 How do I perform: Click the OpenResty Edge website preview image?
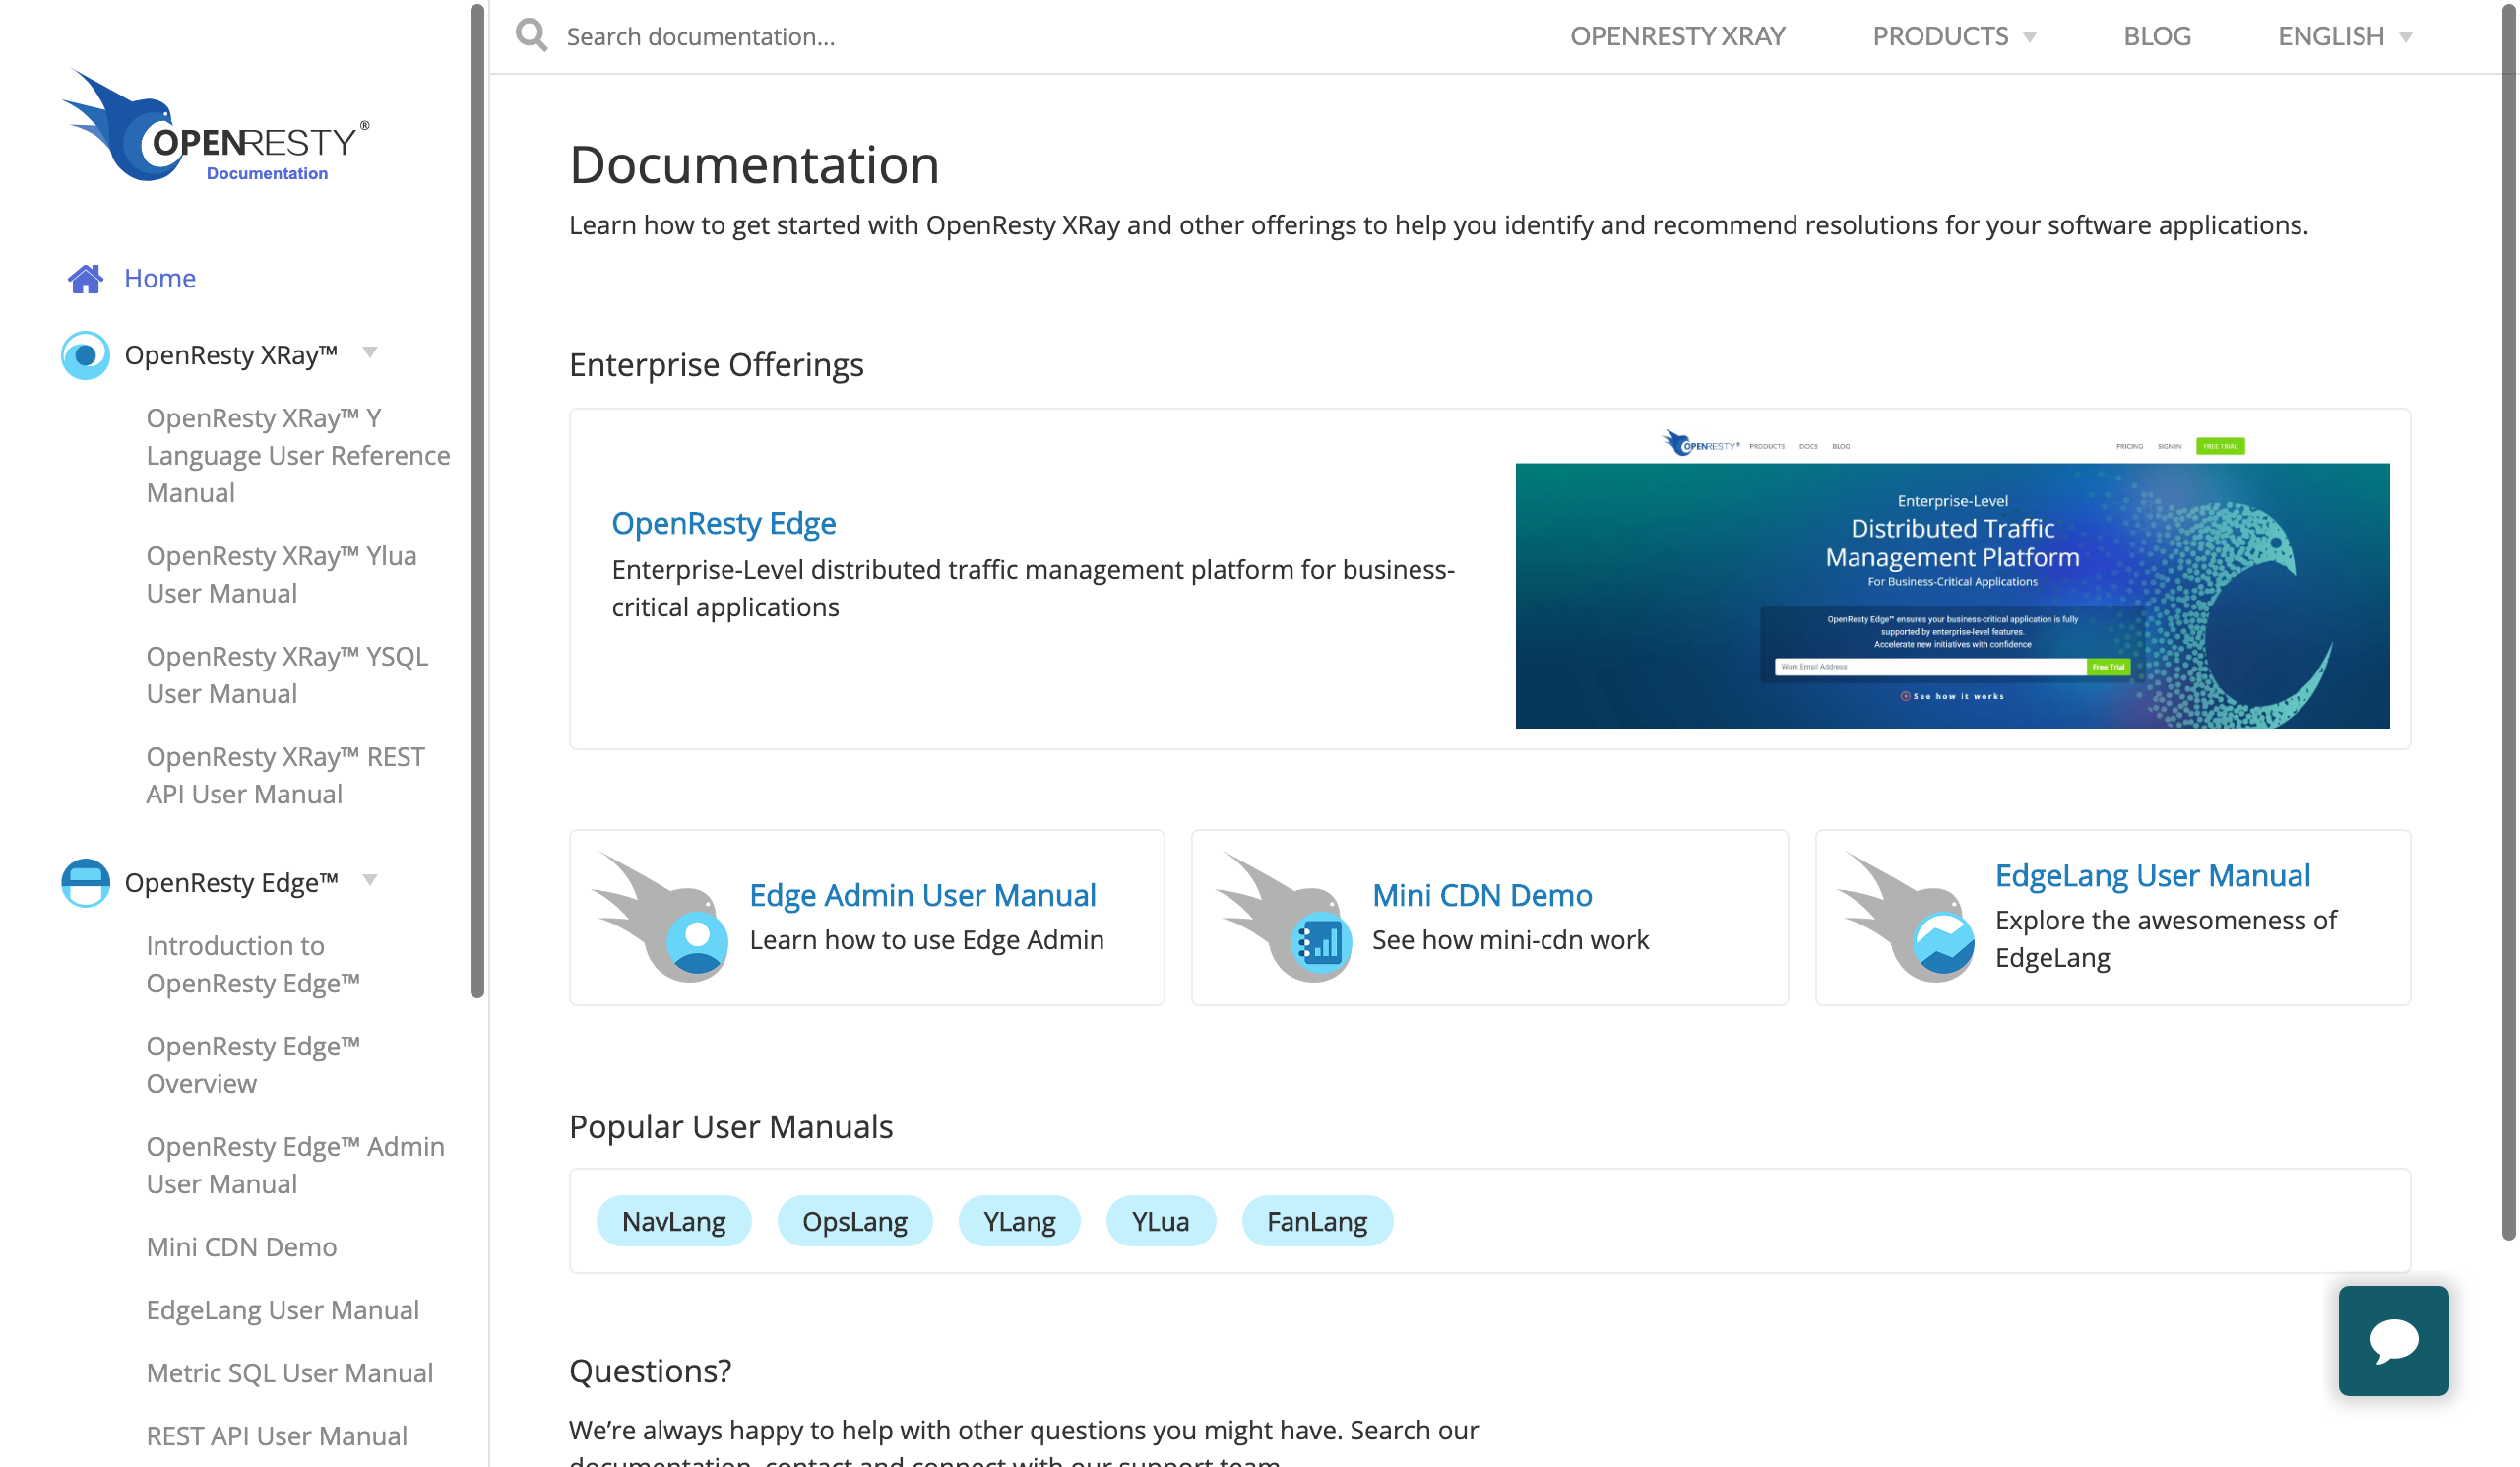pyautogui.click(x=1952, y=579)
